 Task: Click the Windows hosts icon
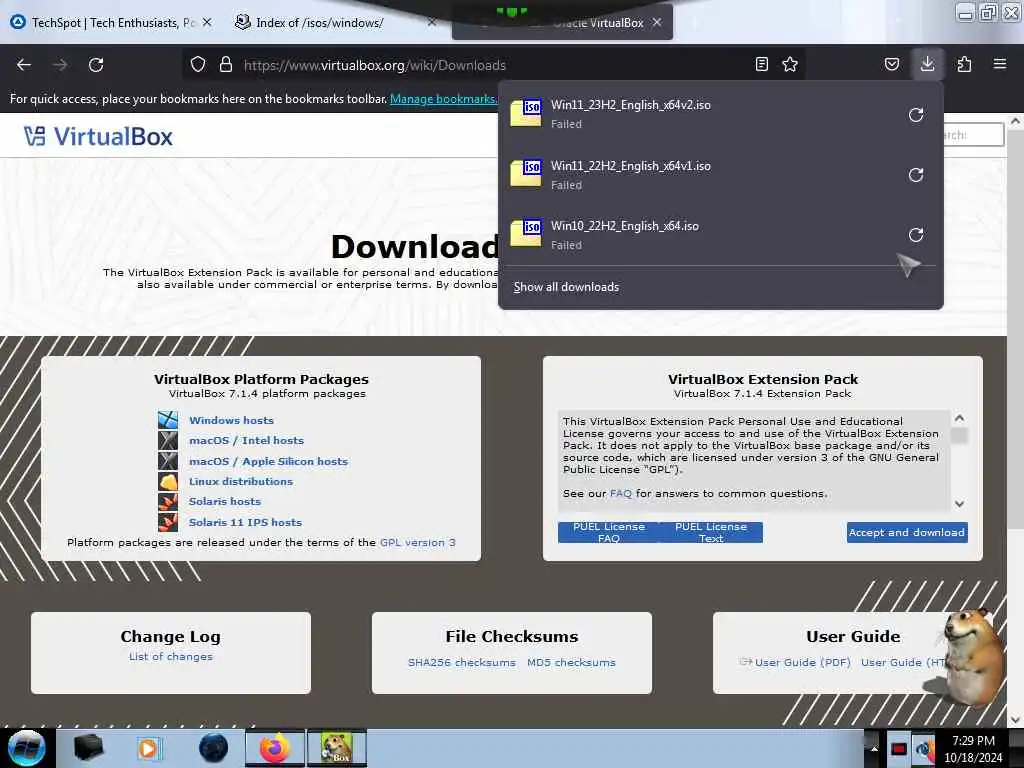click(x=168, y=420)
